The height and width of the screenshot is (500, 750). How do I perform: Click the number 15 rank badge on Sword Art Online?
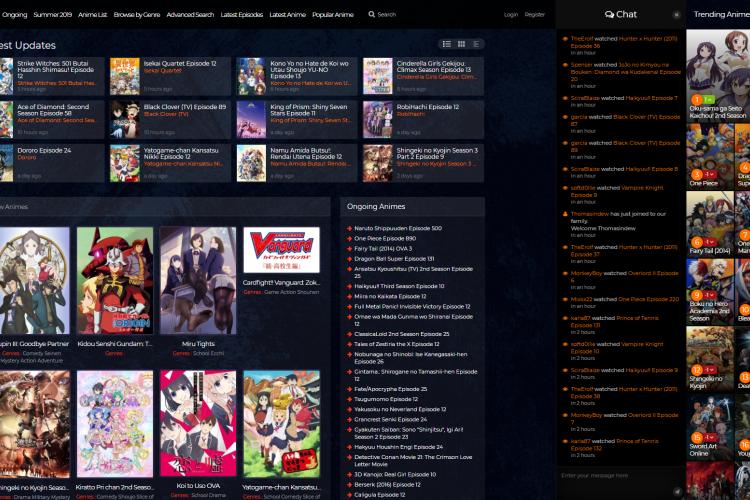tap(696, 437)
